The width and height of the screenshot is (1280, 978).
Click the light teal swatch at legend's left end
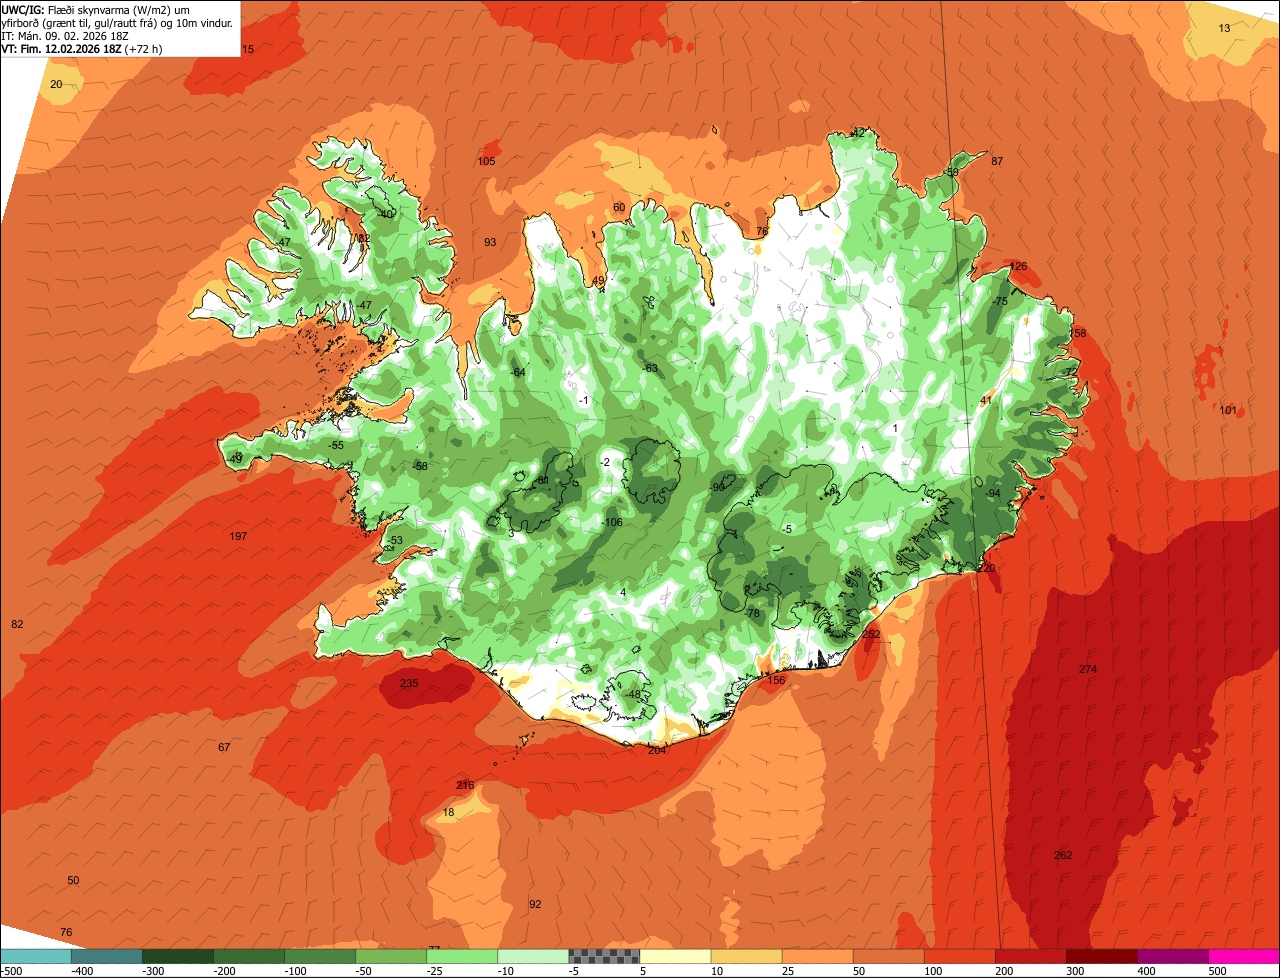pyautogui.click(x=35, y=957)
